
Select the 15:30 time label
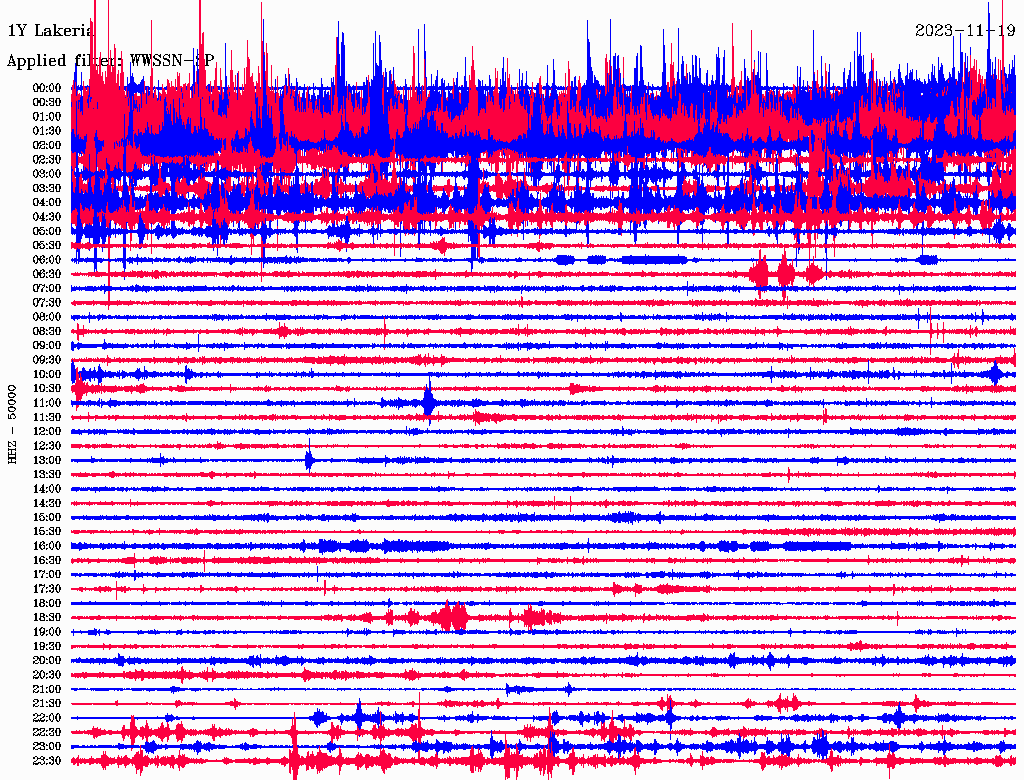(47, 532)
